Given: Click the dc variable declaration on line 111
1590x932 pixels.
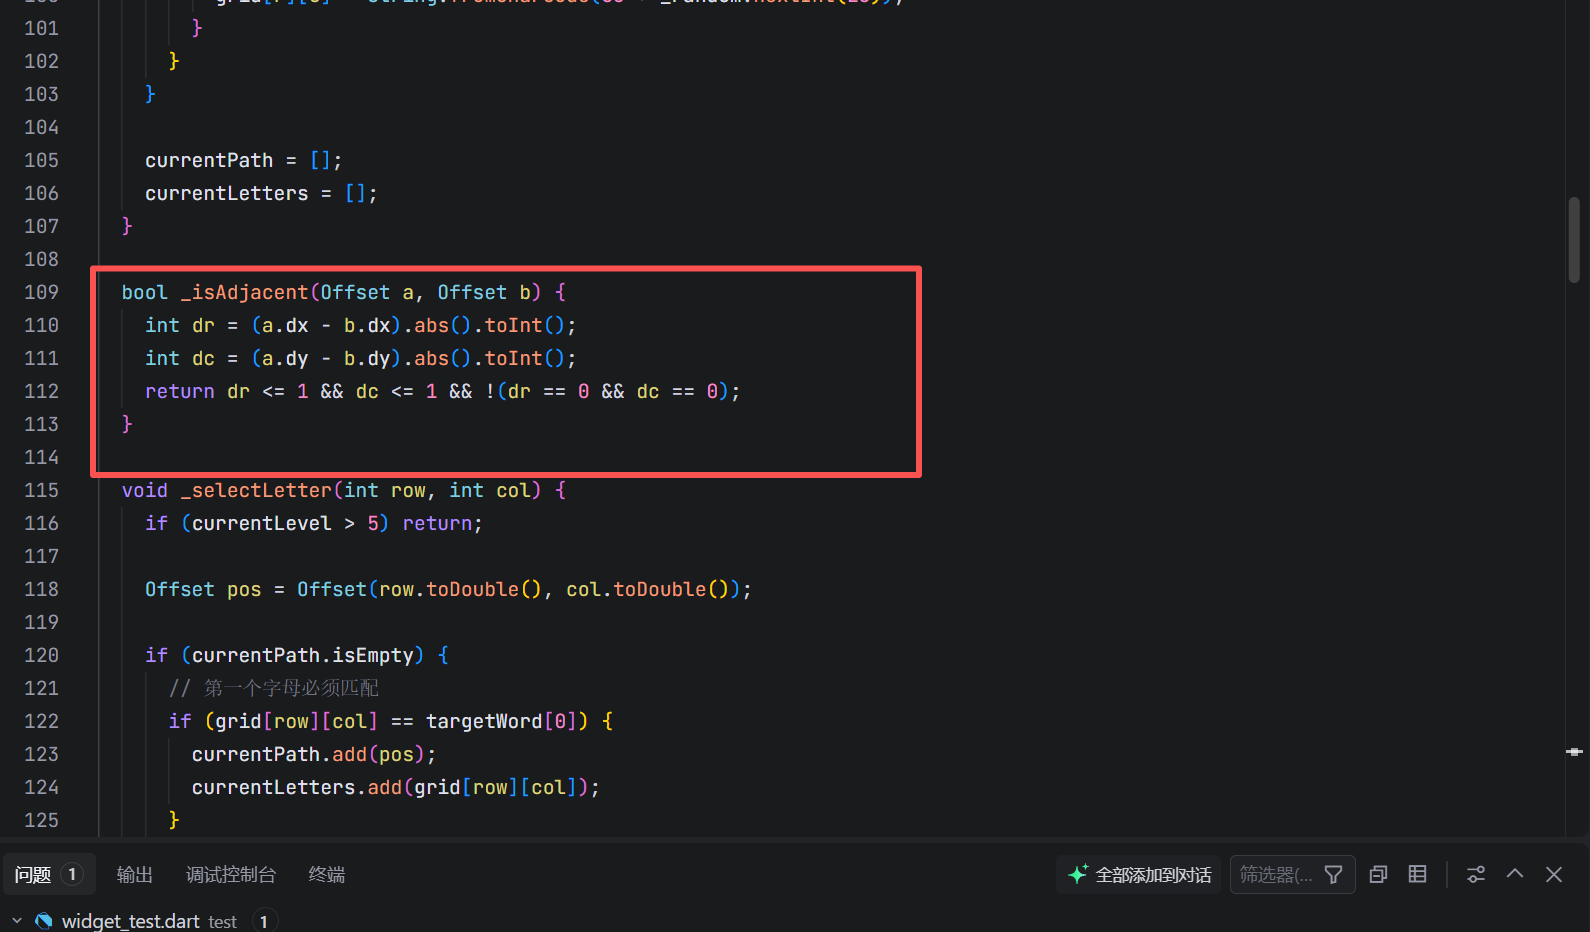Looking at the screenshot, I should pos(203,358).
